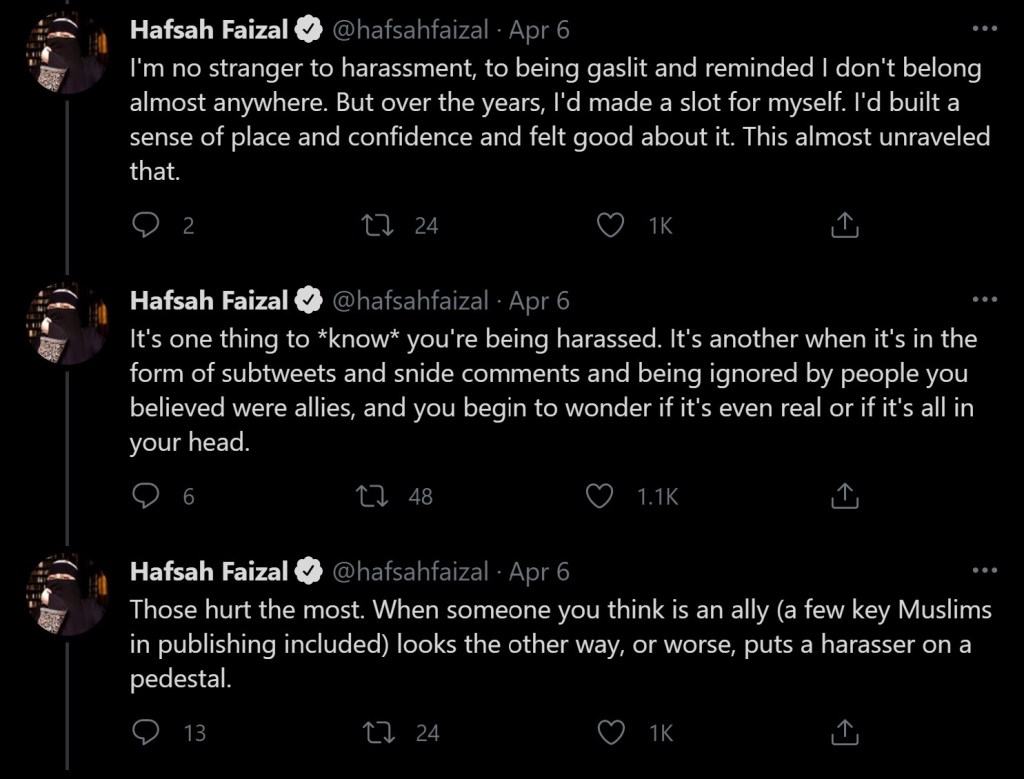1024x779 pixels.
Task: Open Hafsah Faizal profile from first tweet name
Action: click(x=208, y=30)
